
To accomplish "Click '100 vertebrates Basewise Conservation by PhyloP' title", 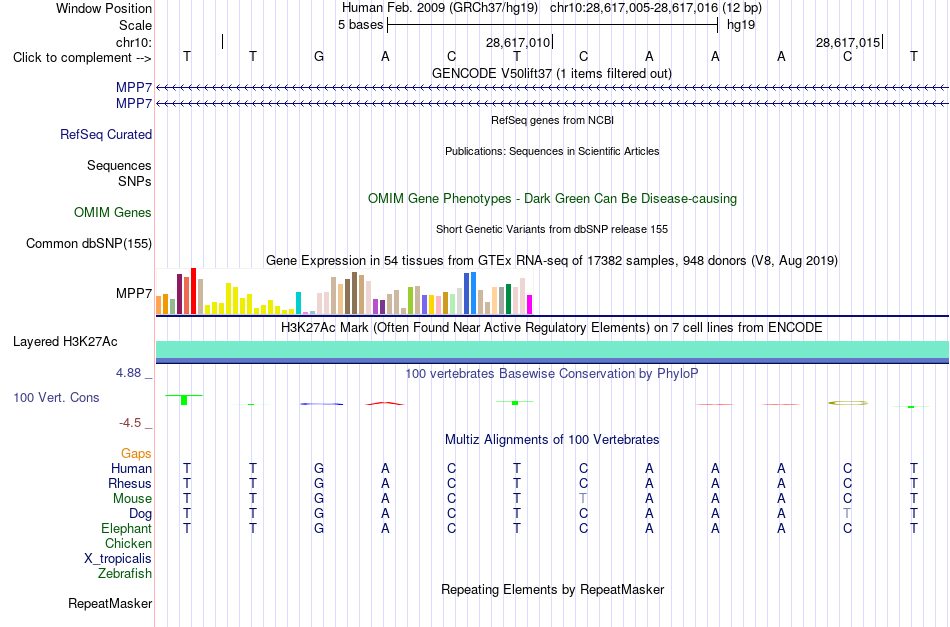I will click(x=552, y=373).
